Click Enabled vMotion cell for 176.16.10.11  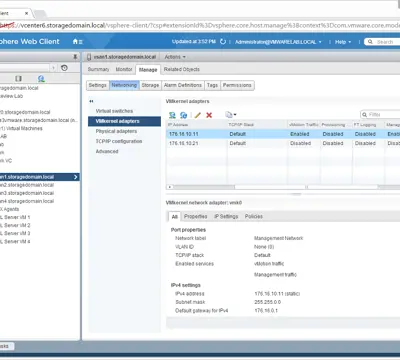pyautogui.click(x=300, y=134)
